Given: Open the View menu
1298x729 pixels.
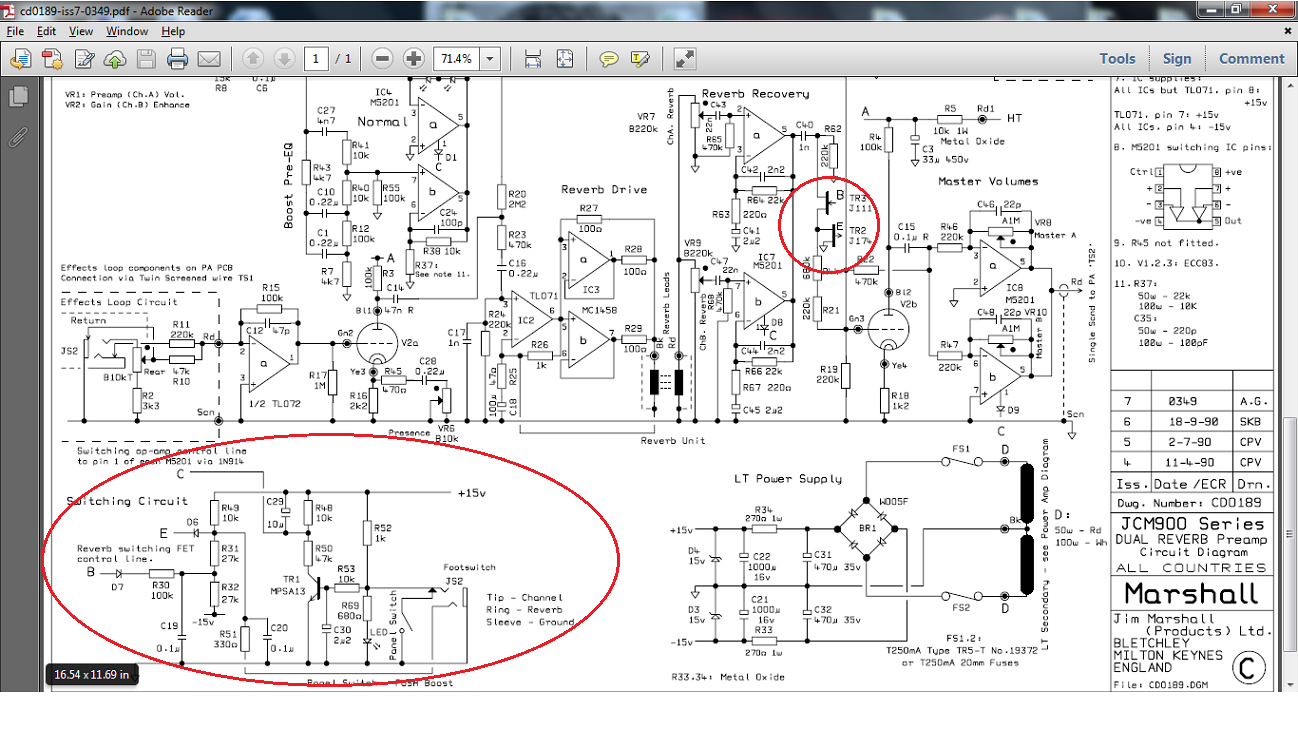Looking at the screenshot, I should (81, 31).
